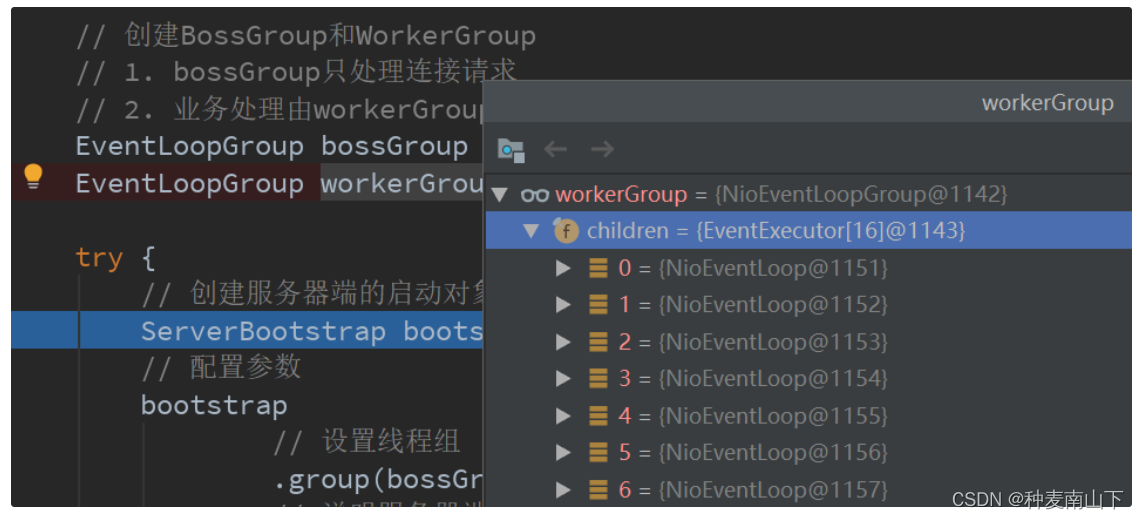
Task: Click the array element icon for index 2
Action: [598, 342]
